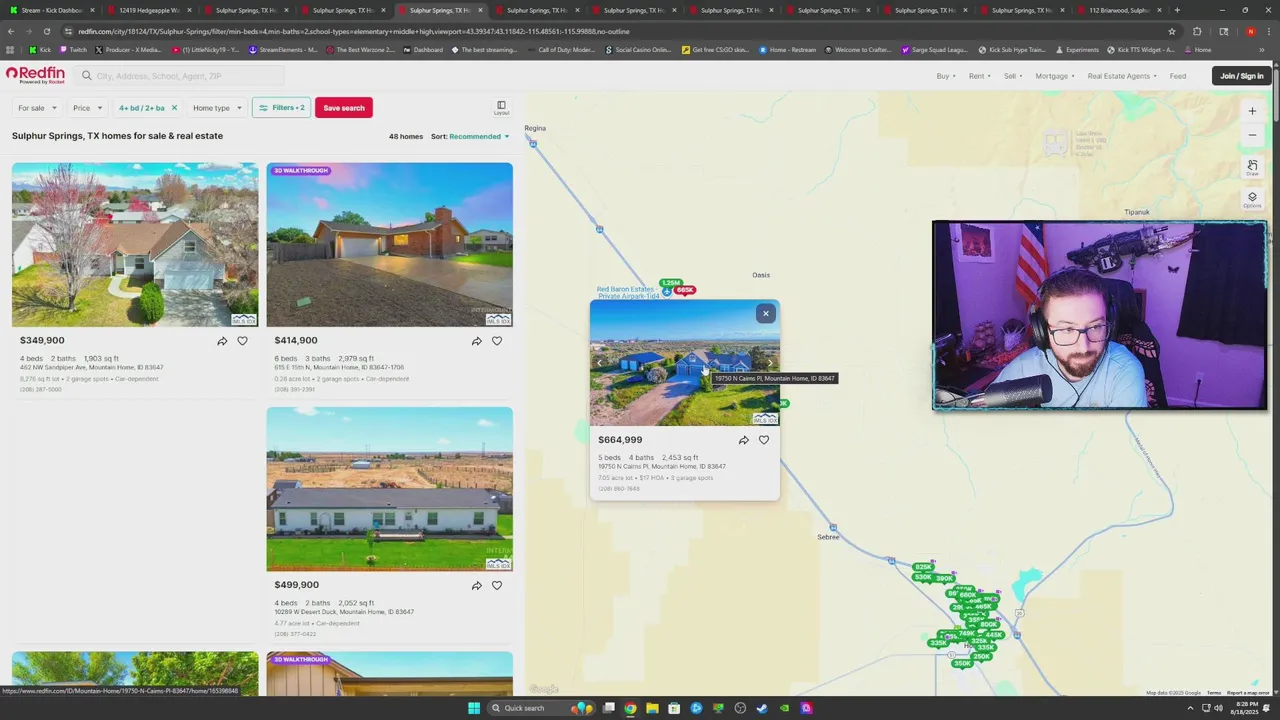Screen dimensions: 1280x720
Task: Click the Redfin logo
Action: click(35, 75)
